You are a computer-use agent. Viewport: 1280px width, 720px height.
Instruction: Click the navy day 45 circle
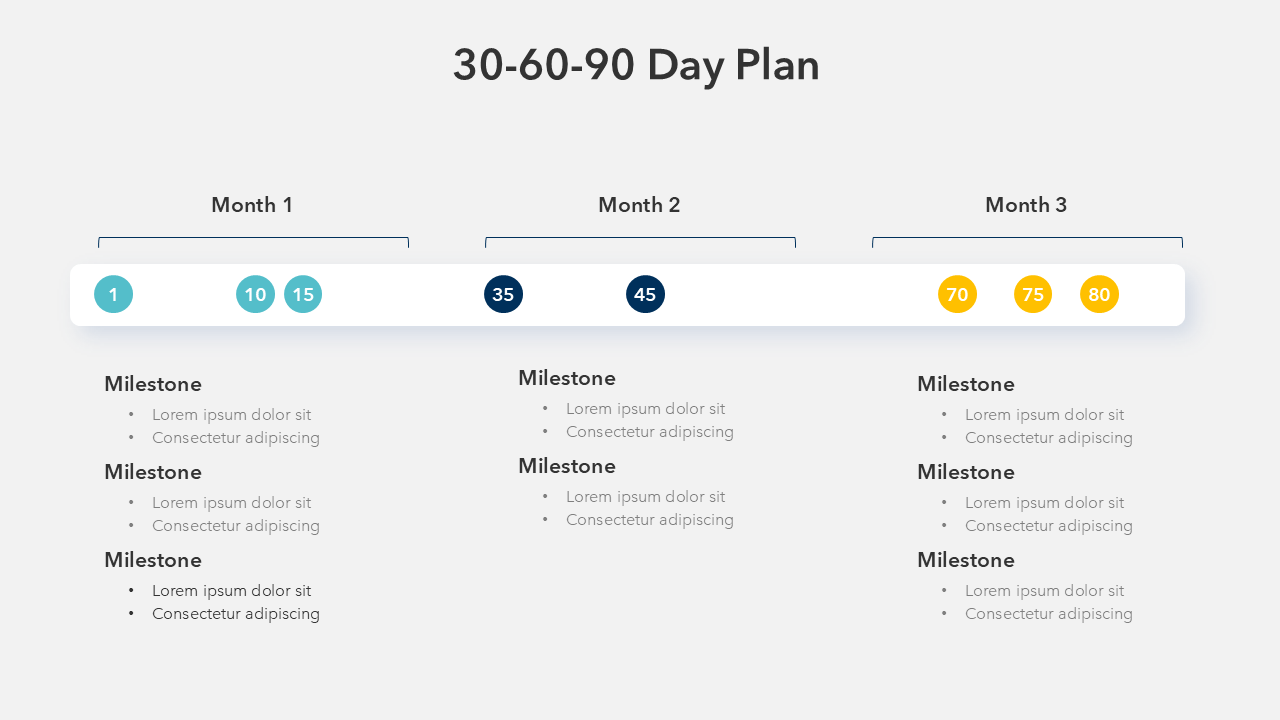point(645,294)
